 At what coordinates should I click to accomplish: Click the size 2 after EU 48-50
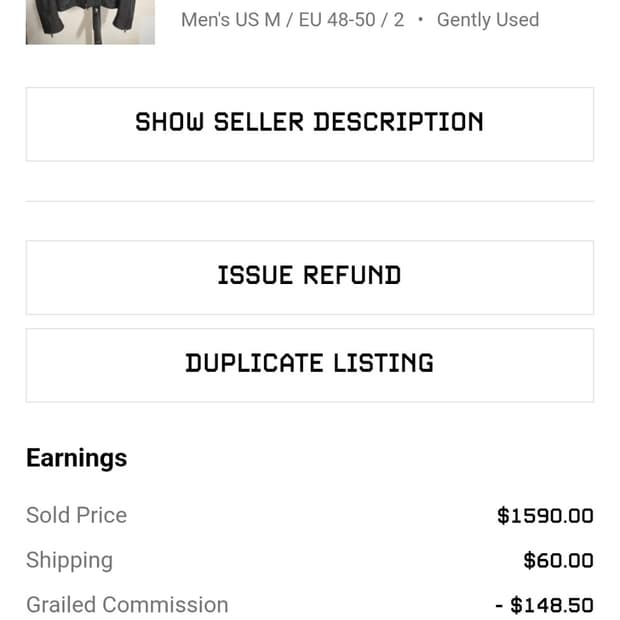coord(399,20)
